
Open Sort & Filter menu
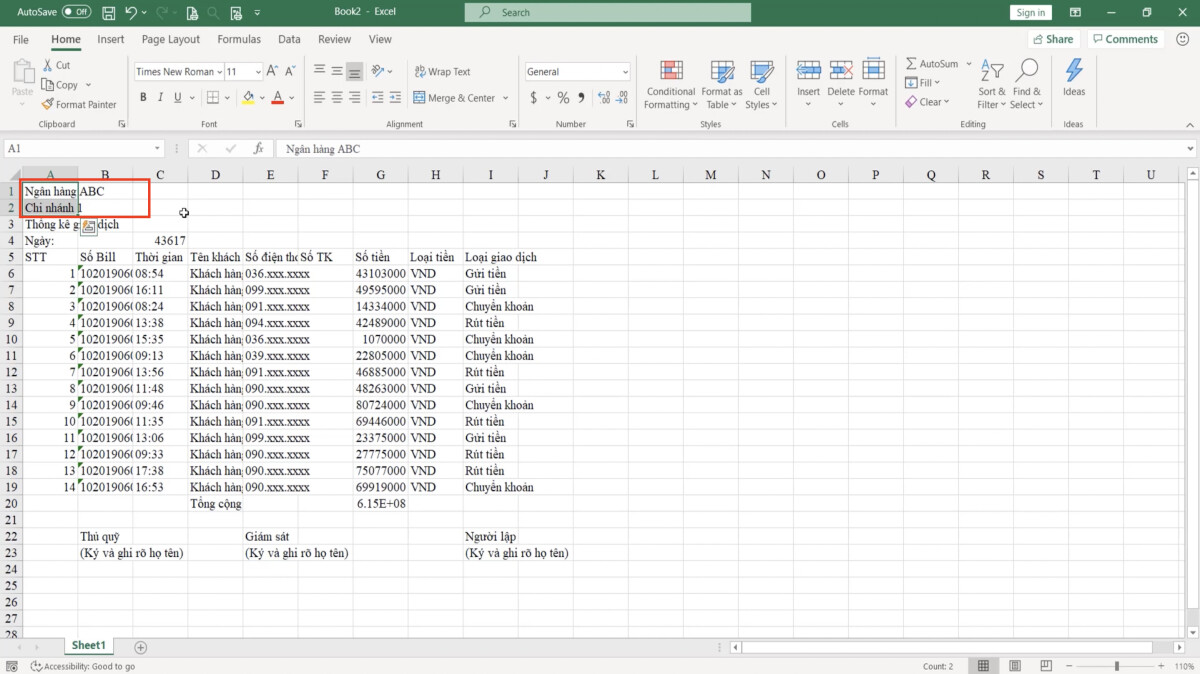point(992,86)
